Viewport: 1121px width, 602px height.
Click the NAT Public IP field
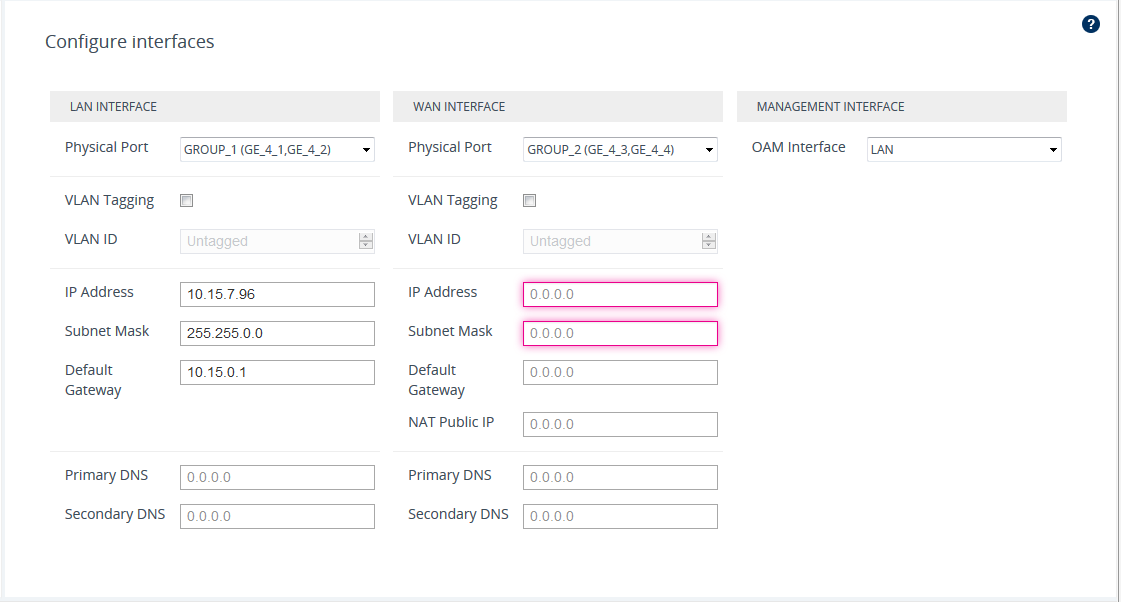pyautogui.click(x=620, y=424)
